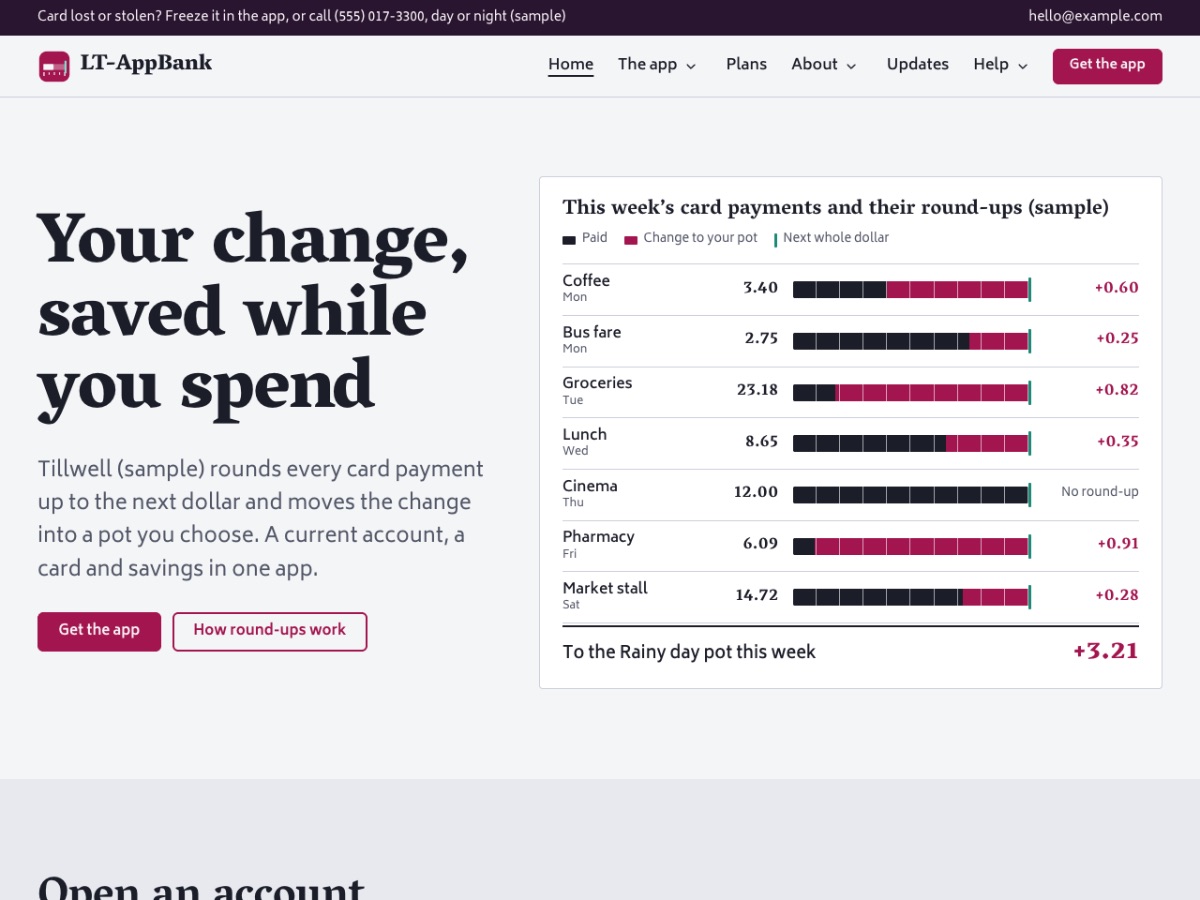Click the Pharmacy +0.91 round-up amount
Screen dimensions: 1200x900
(x=1118, y=544)
